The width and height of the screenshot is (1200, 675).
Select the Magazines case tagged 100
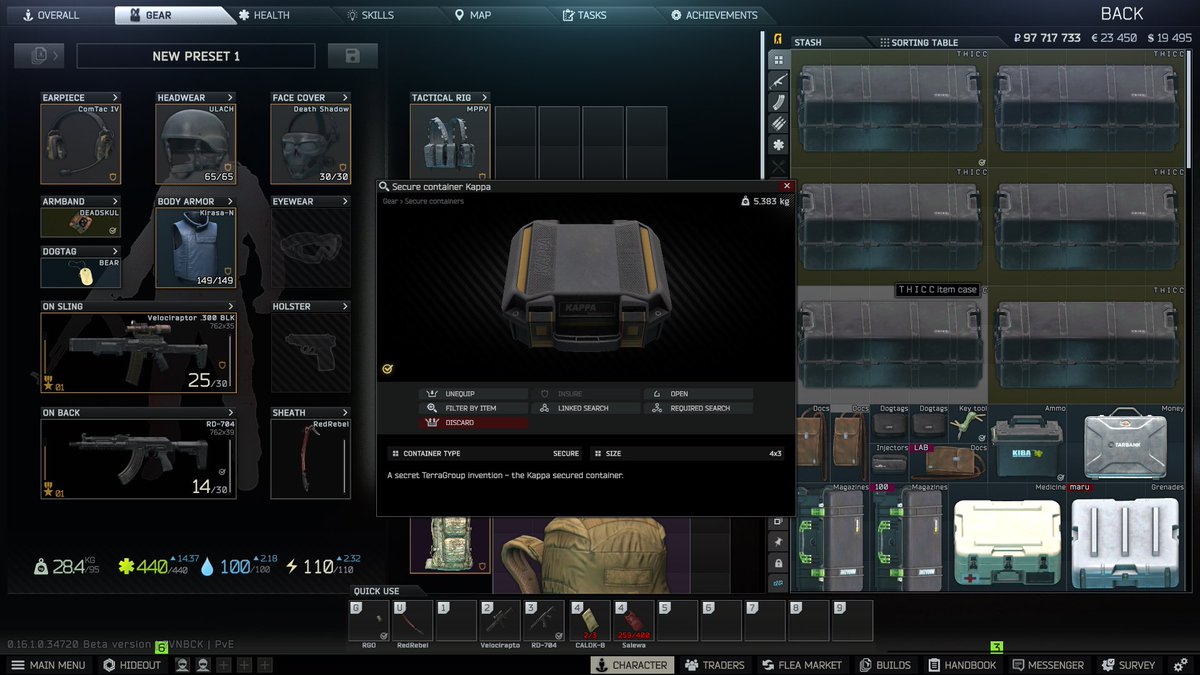coord(911,536)
